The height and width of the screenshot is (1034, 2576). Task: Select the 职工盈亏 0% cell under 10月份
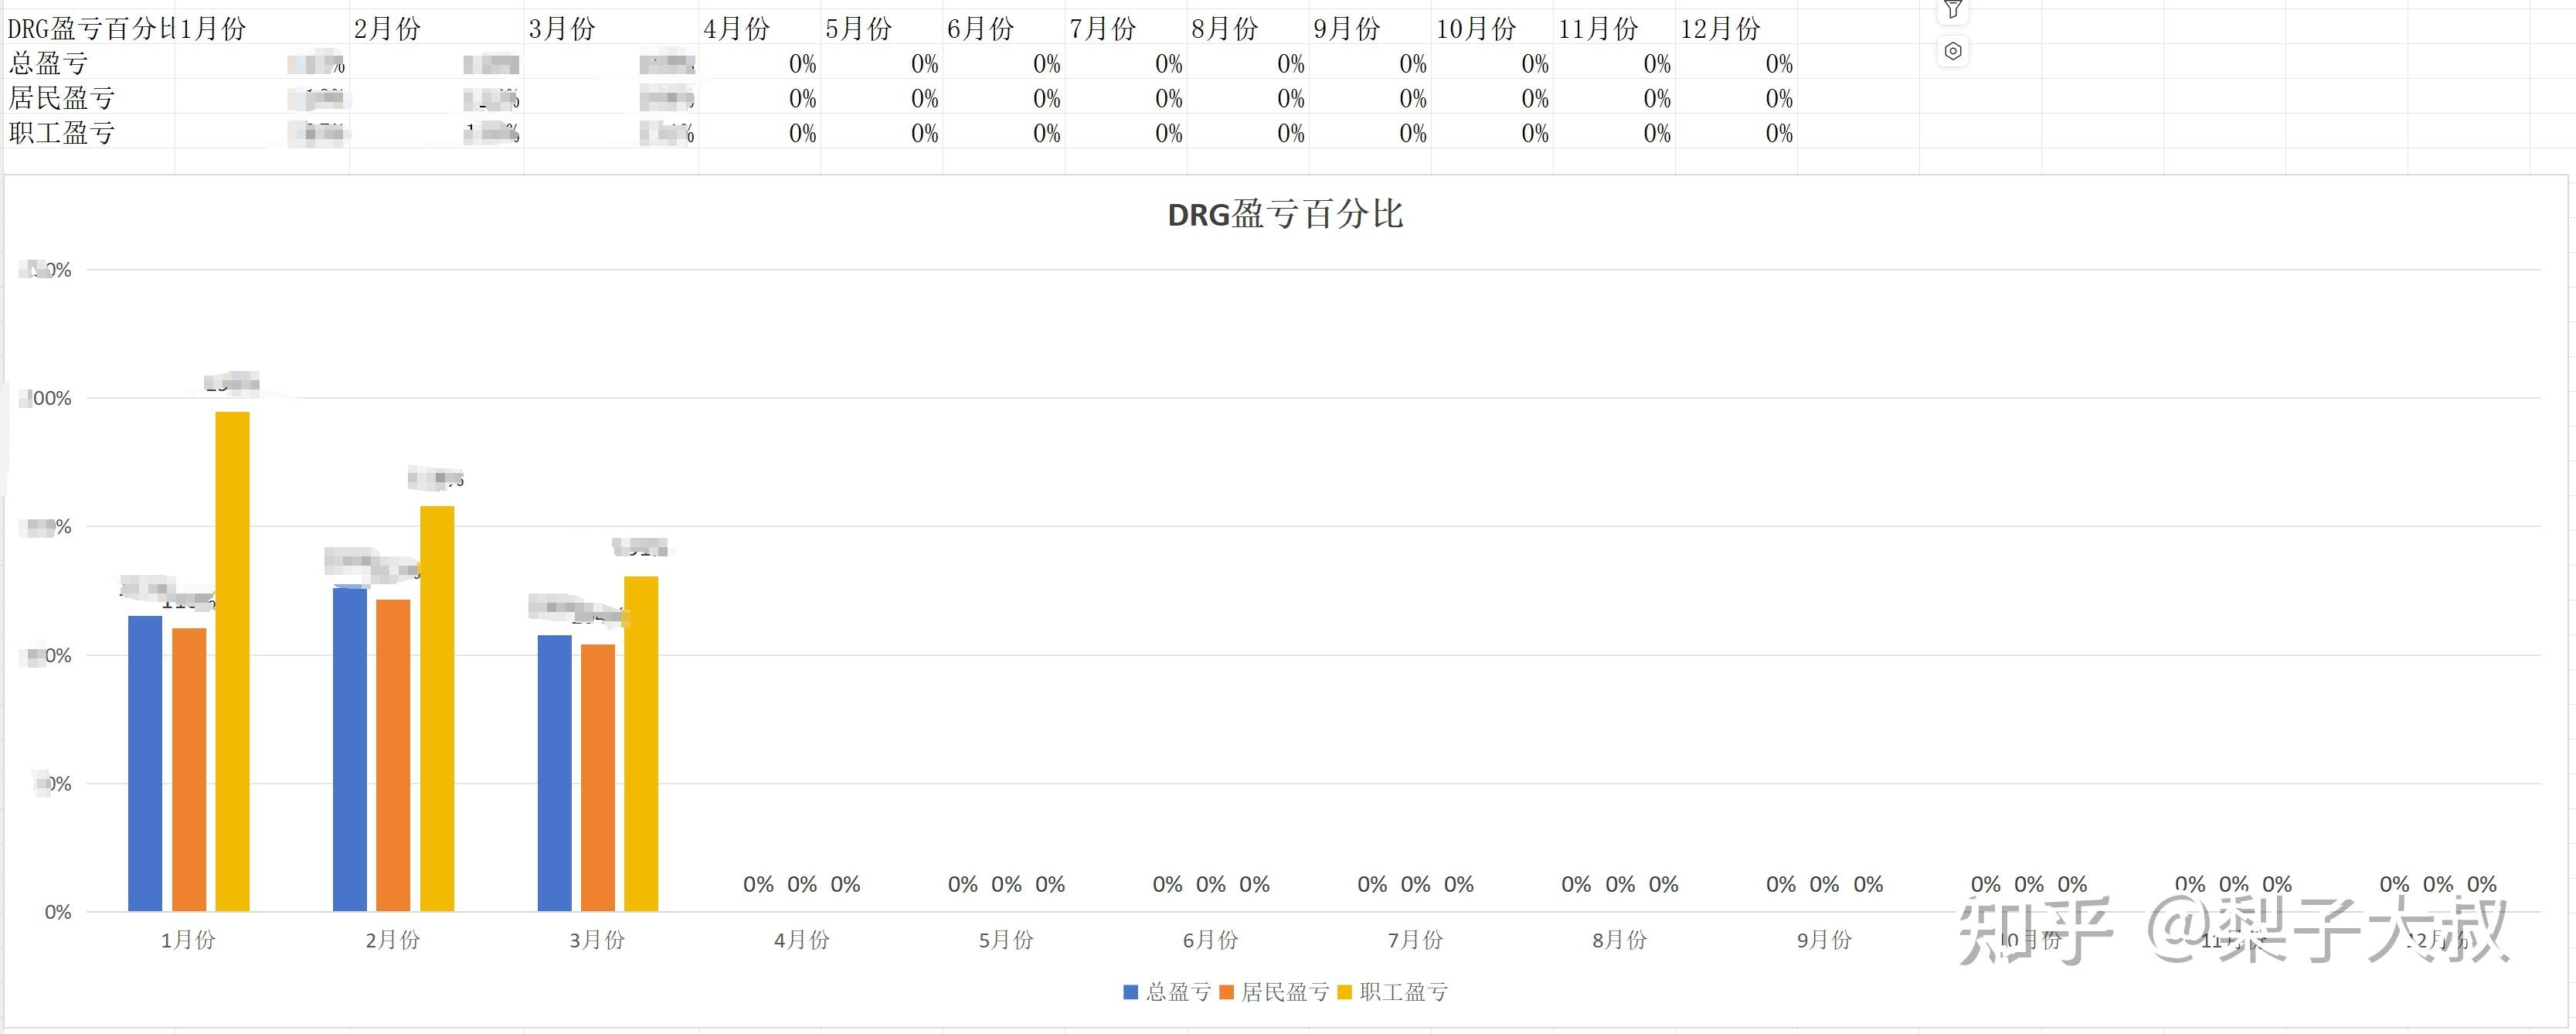(1491, 133)
